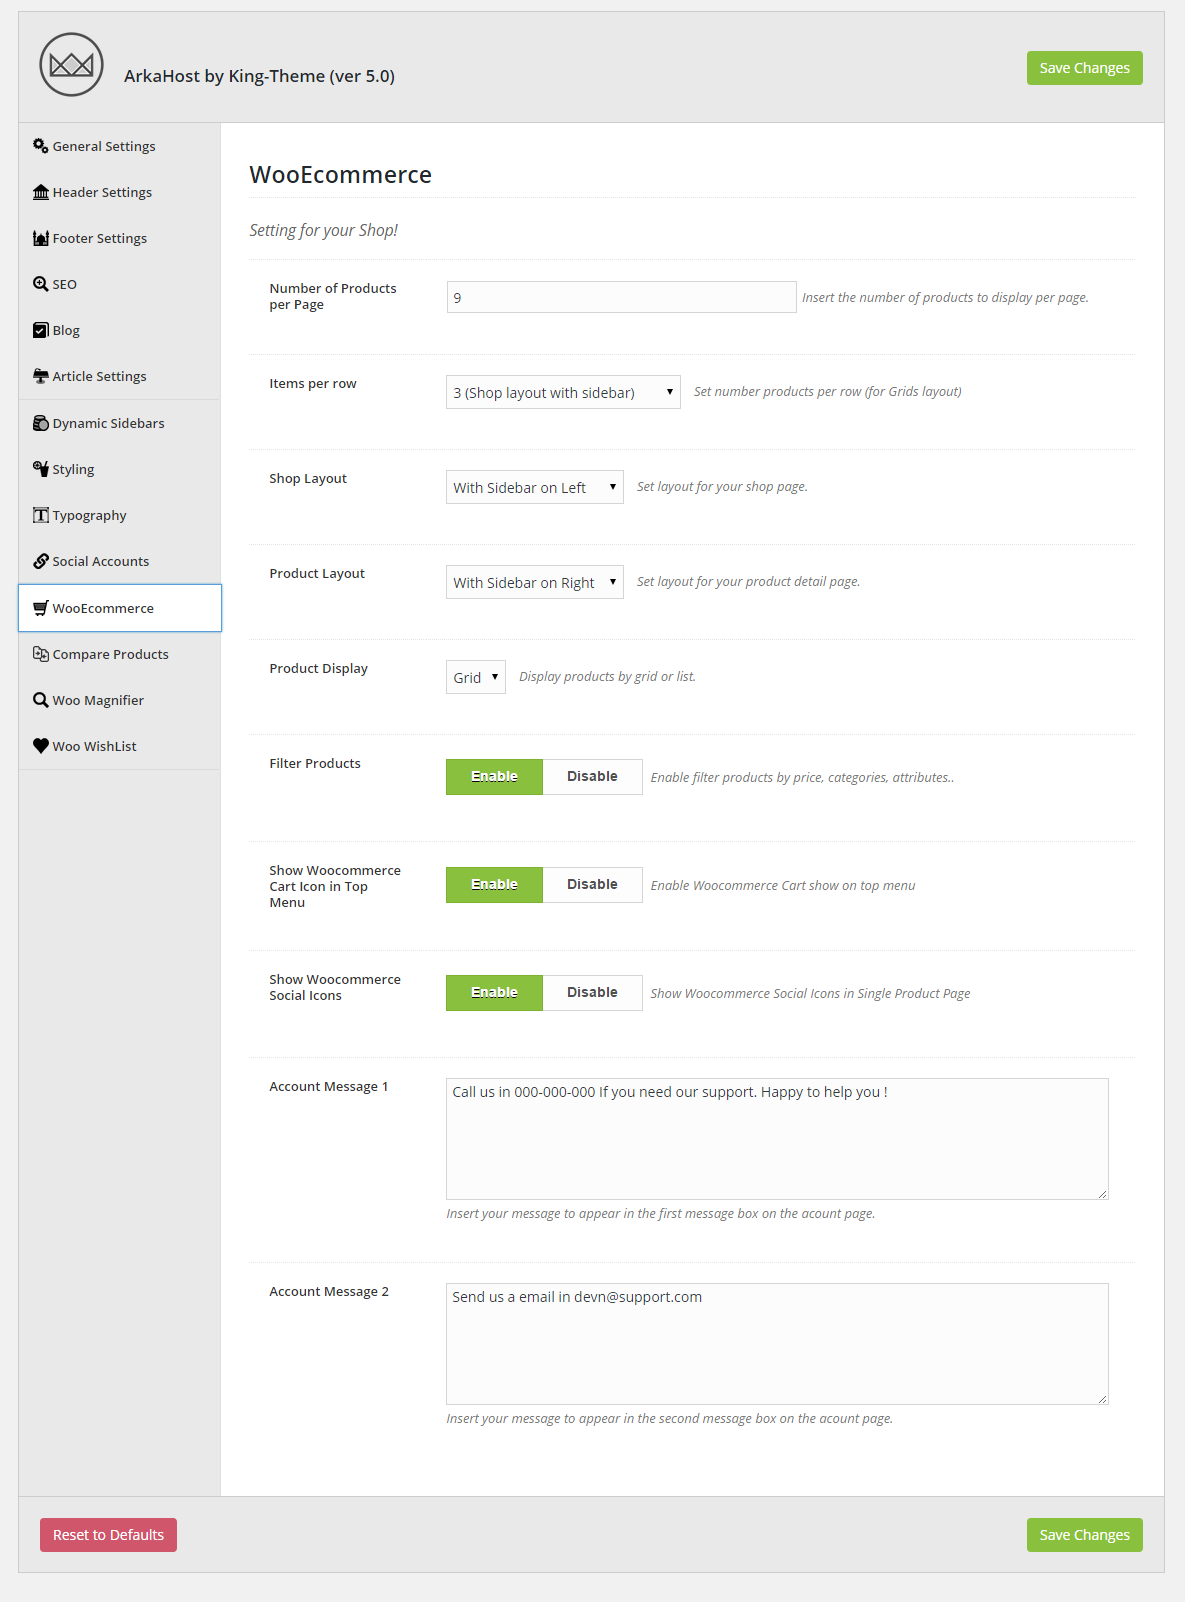Screen dimensions: 1185x1602
Task: Click the Social Accounts link icon
Action: [40, 561]
